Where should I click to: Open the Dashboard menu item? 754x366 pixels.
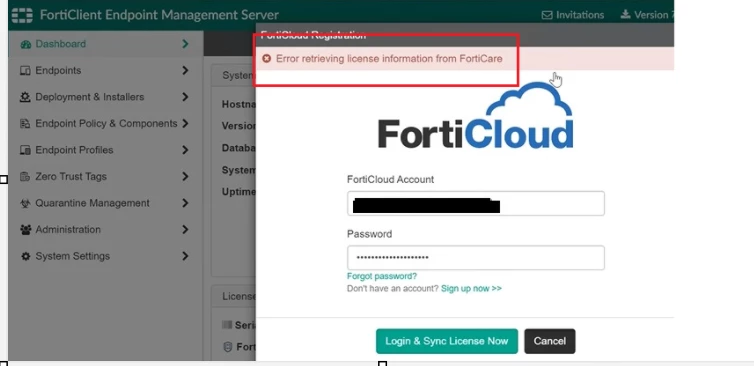click(x=106, y=44)
